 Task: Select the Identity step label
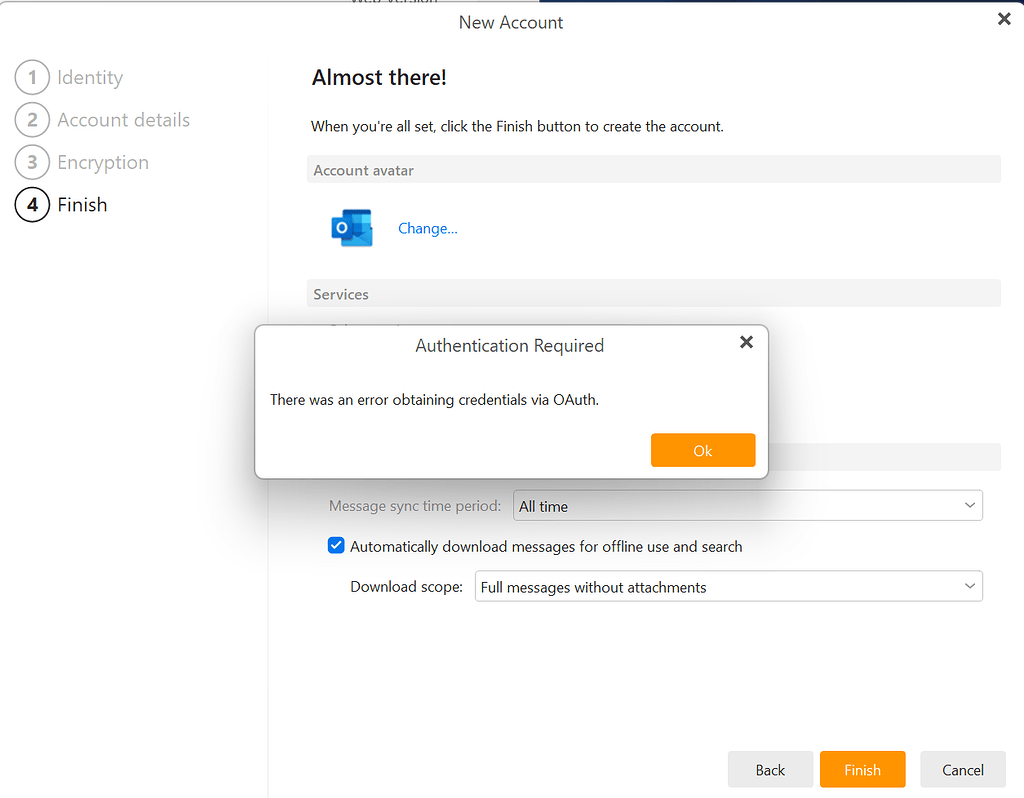(90, 77)
